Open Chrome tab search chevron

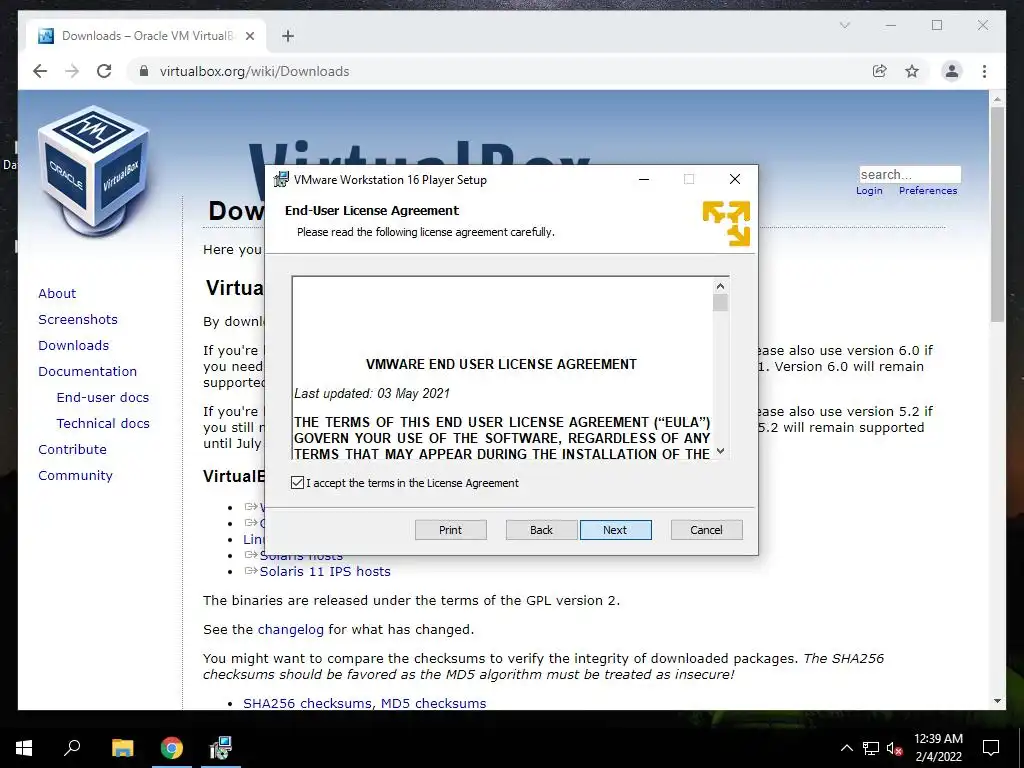coord(844,25)
